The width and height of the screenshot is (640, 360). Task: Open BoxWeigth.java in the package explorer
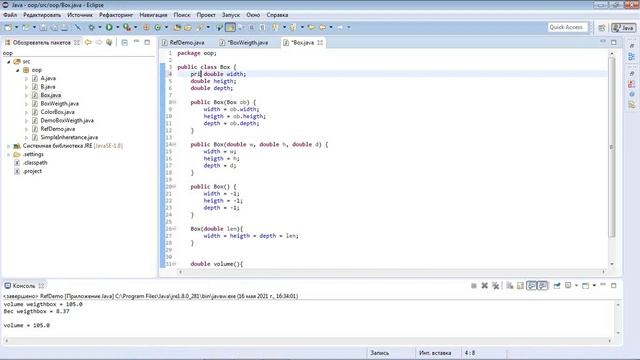click(60, 104)
